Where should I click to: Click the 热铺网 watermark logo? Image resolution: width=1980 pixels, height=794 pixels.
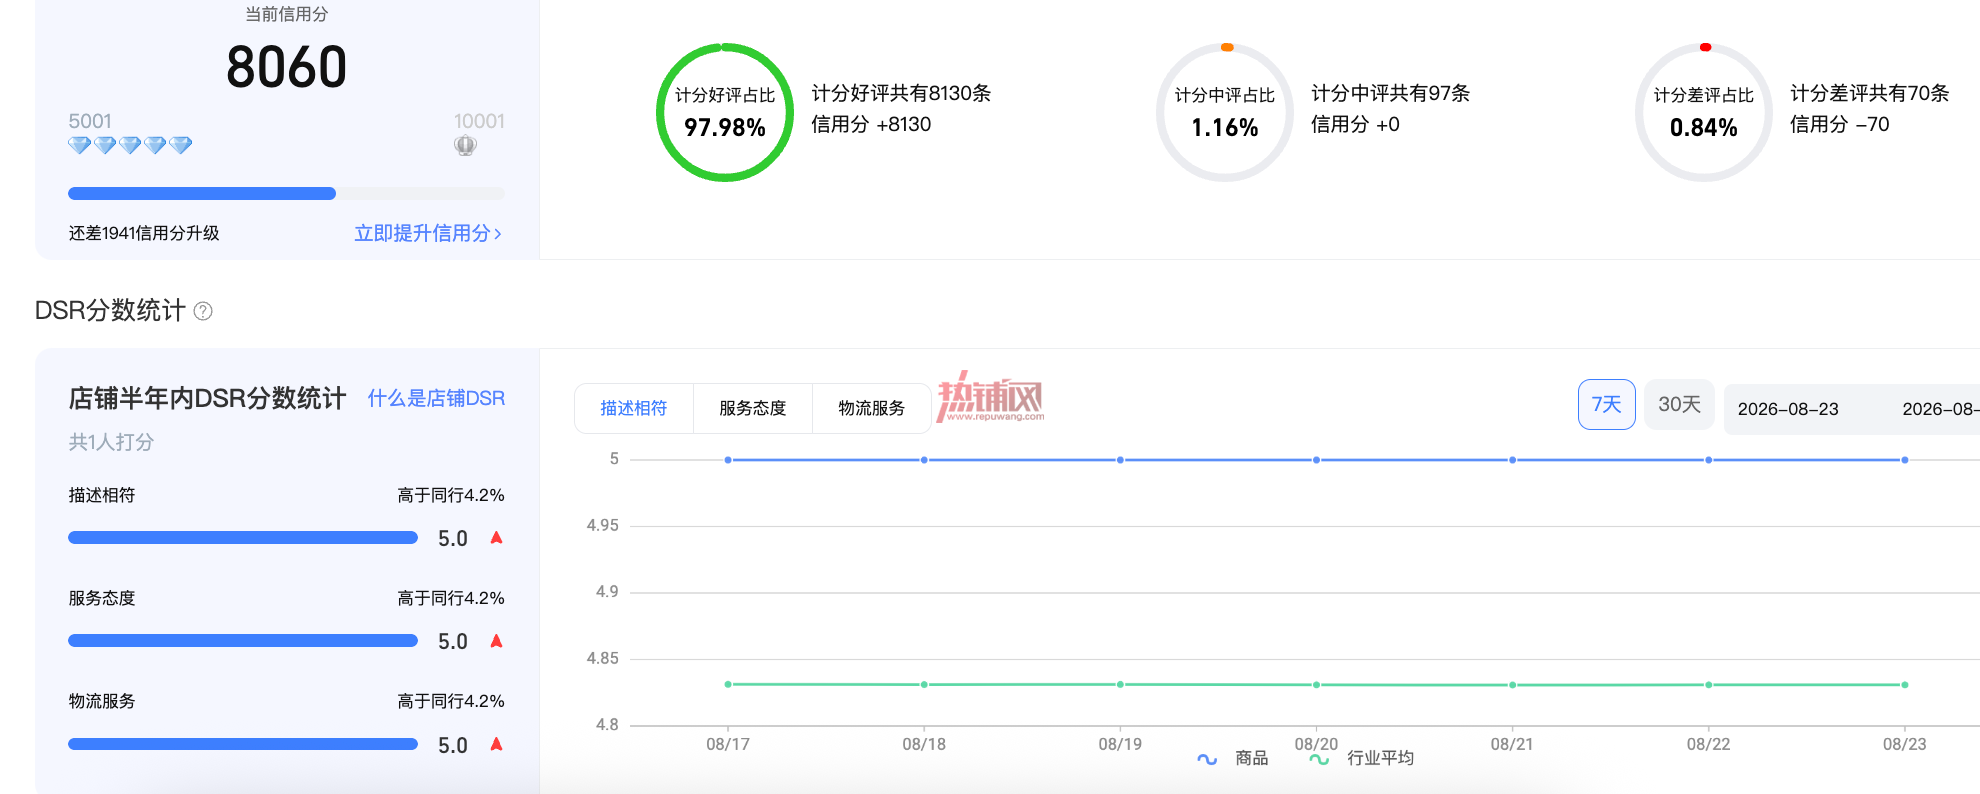coord(990,397)
